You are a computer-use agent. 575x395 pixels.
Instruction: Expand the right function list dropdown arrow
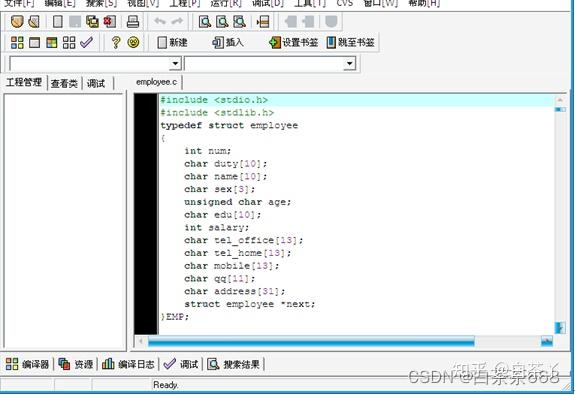349,64
